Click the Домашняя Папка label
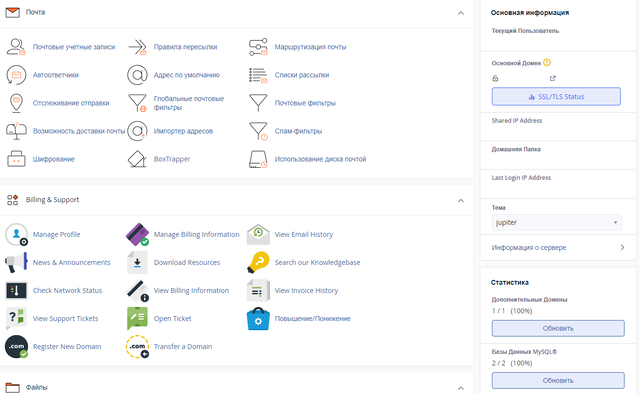640x394 pixels. tap(516, 149)
